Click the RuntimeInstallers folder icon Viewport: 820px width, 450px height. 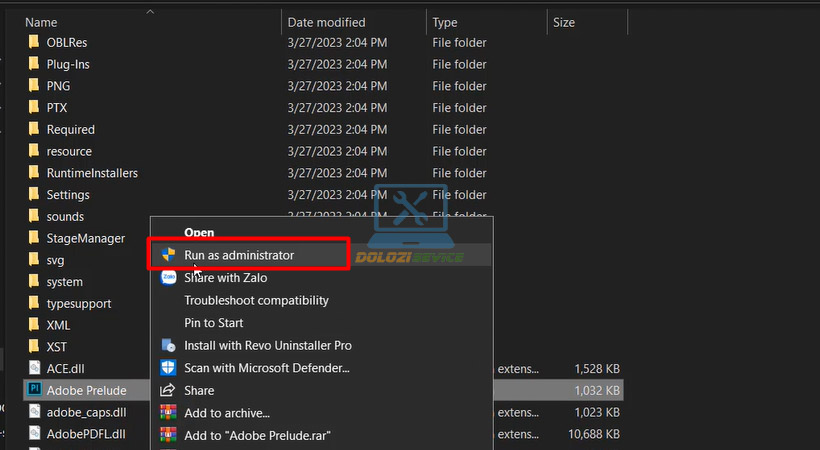33,173
